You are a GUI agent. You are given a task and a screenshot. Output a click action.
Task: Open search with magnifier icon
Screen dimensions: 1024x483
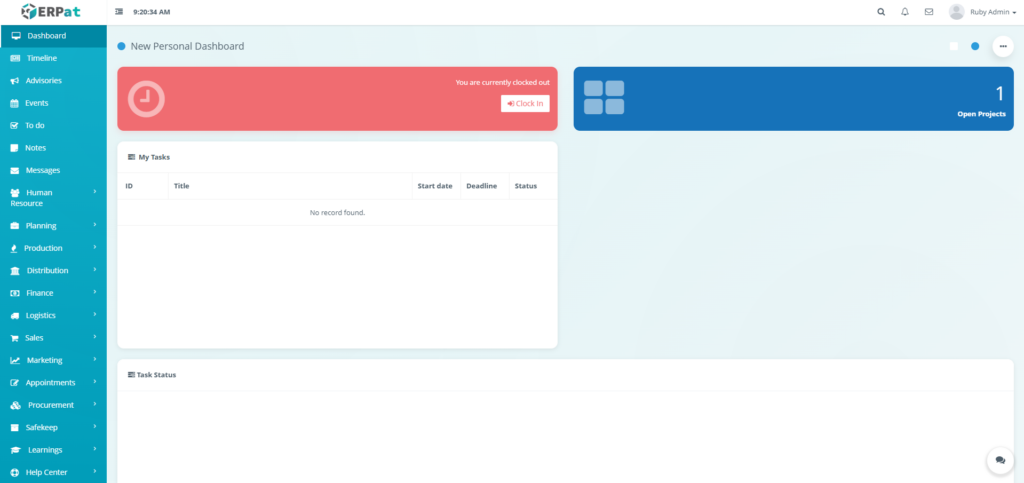(x=881, y=12)
